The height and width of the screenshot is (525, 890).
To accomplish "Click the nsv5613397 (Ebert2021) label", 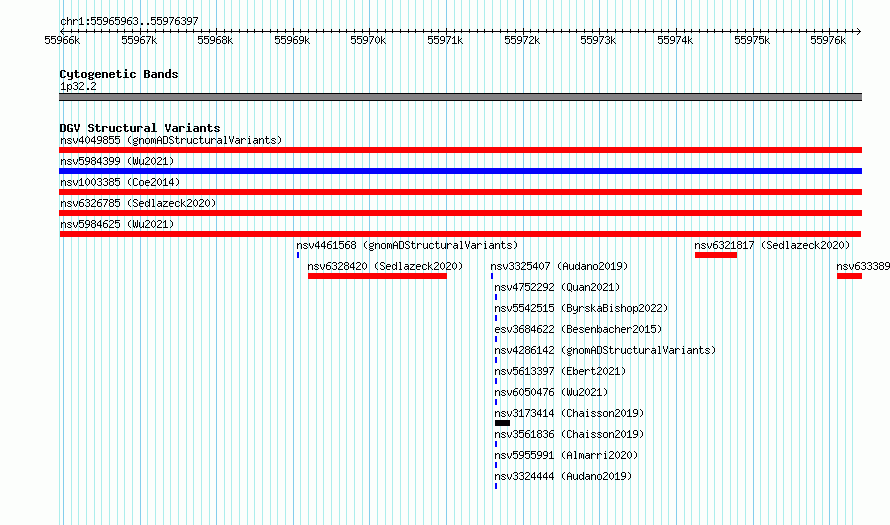I will point(560,371).
